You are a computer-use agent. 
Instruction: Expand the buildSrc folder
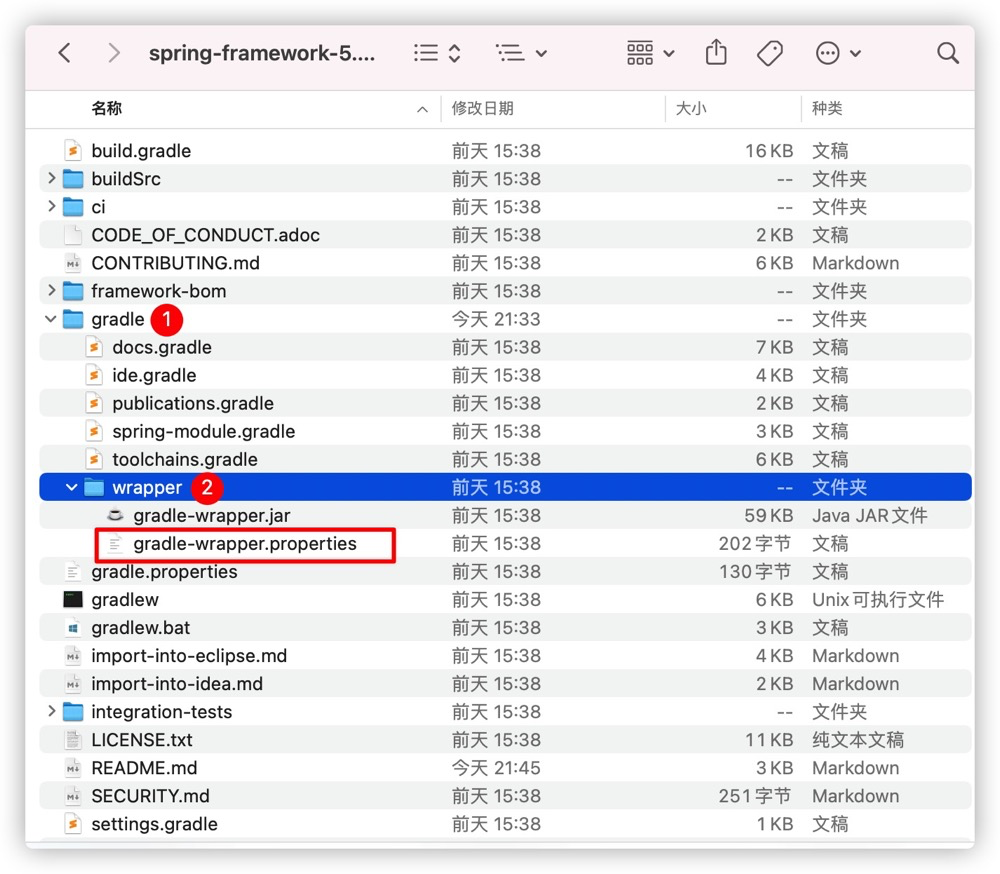(52, 178)
